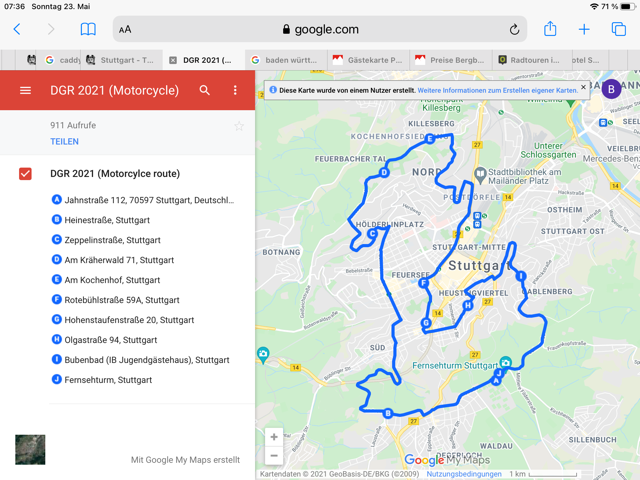640x480 pixels.
Task: Open the Safari share sheet
Action: pyautogui.click(x=550, y=29)
